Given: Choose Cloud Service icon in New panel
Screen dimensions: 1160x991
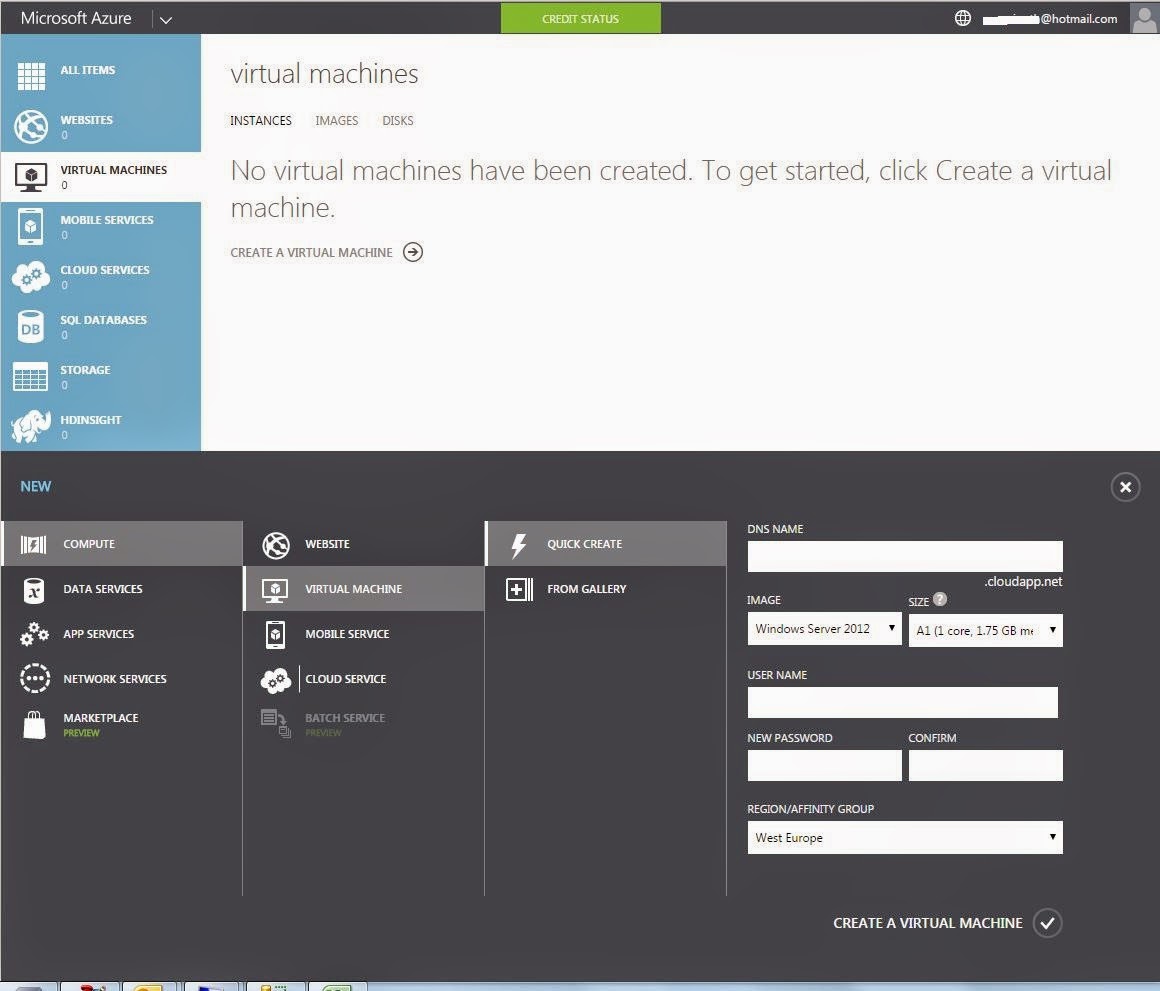Looking at the screenshot, I should tap(276, 680).
